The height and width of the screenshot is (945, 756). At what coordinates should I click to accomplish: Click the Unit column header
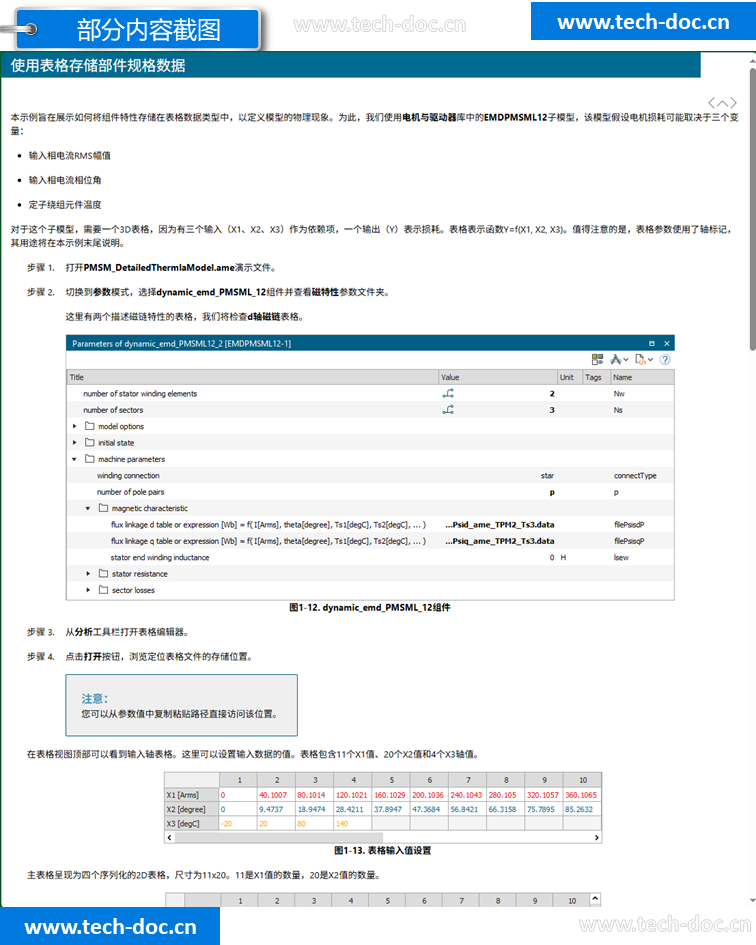tap(570, 377)
